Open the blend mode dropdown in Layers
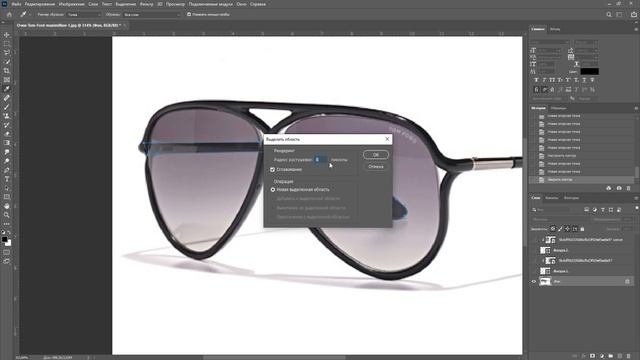This screenshot has width=640, height=360. [x=560, y=219]
